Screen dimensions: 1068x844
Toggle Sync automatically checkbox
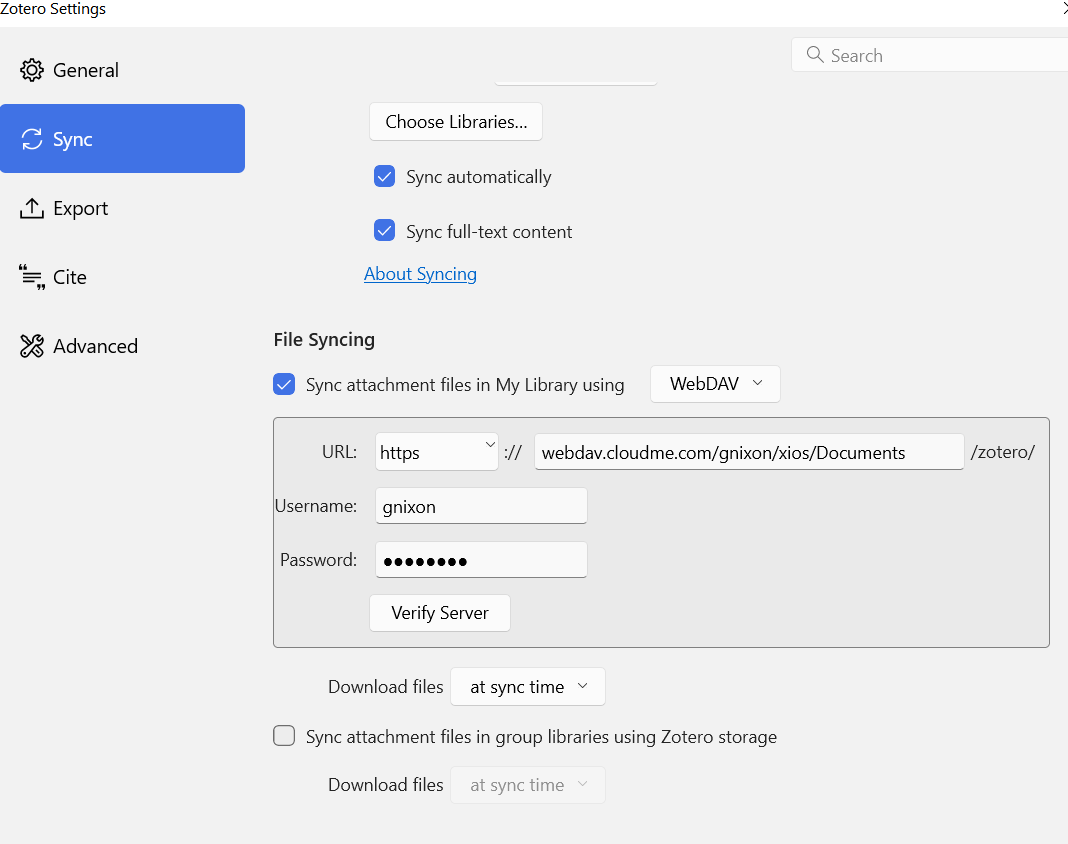(x=384, y=176)
